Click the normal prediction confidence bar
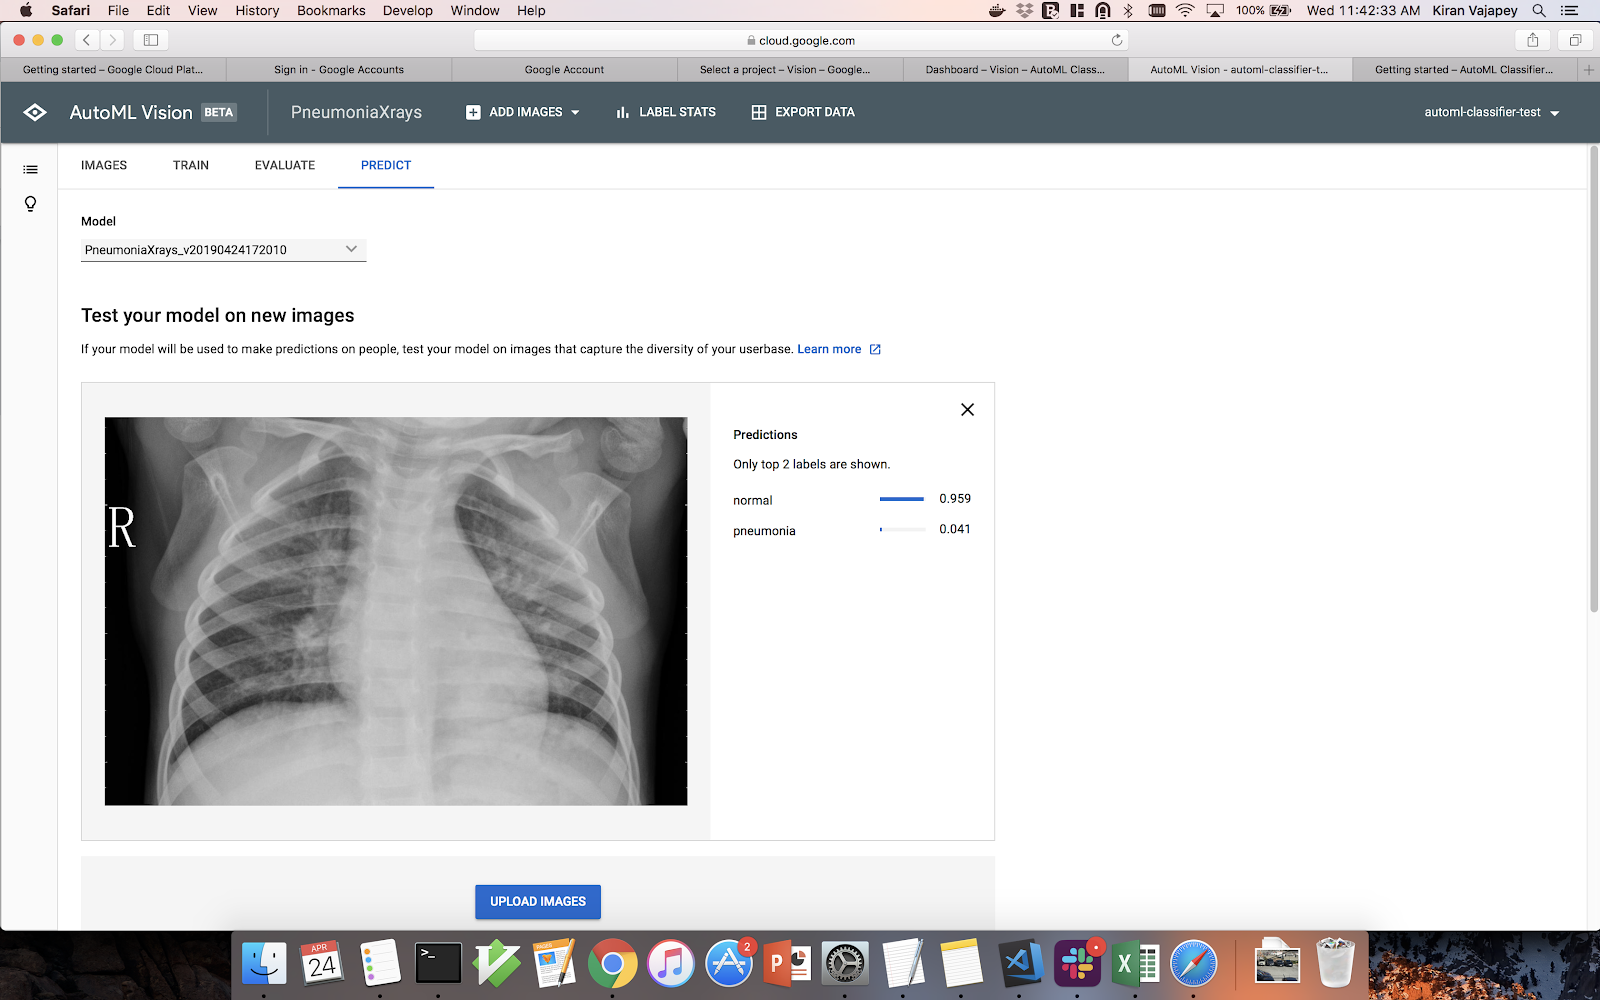 (901, 499)
